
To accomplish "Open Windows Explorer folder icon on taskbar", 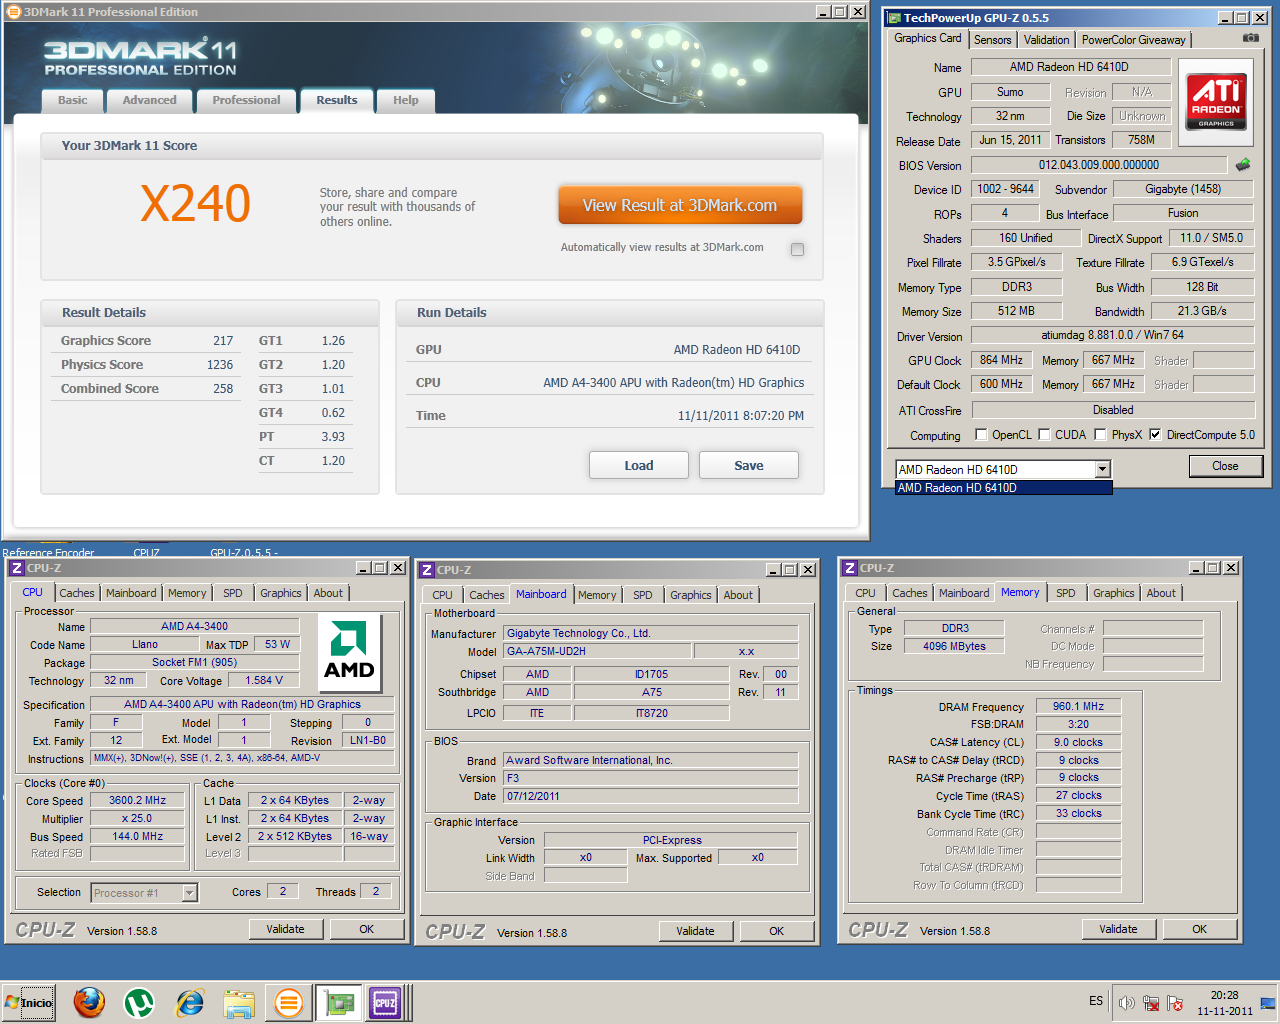I will [239, 1003].
